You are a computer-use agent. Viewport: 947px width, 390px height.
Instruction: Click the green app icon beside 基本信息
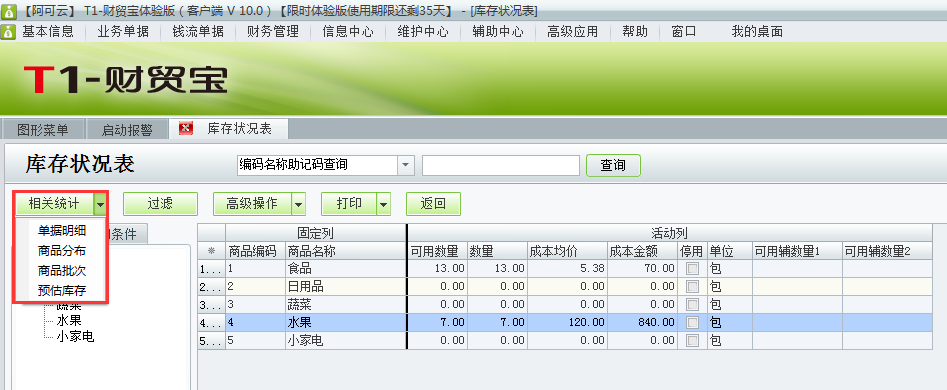pyautogui.click(x=8, y=31)
